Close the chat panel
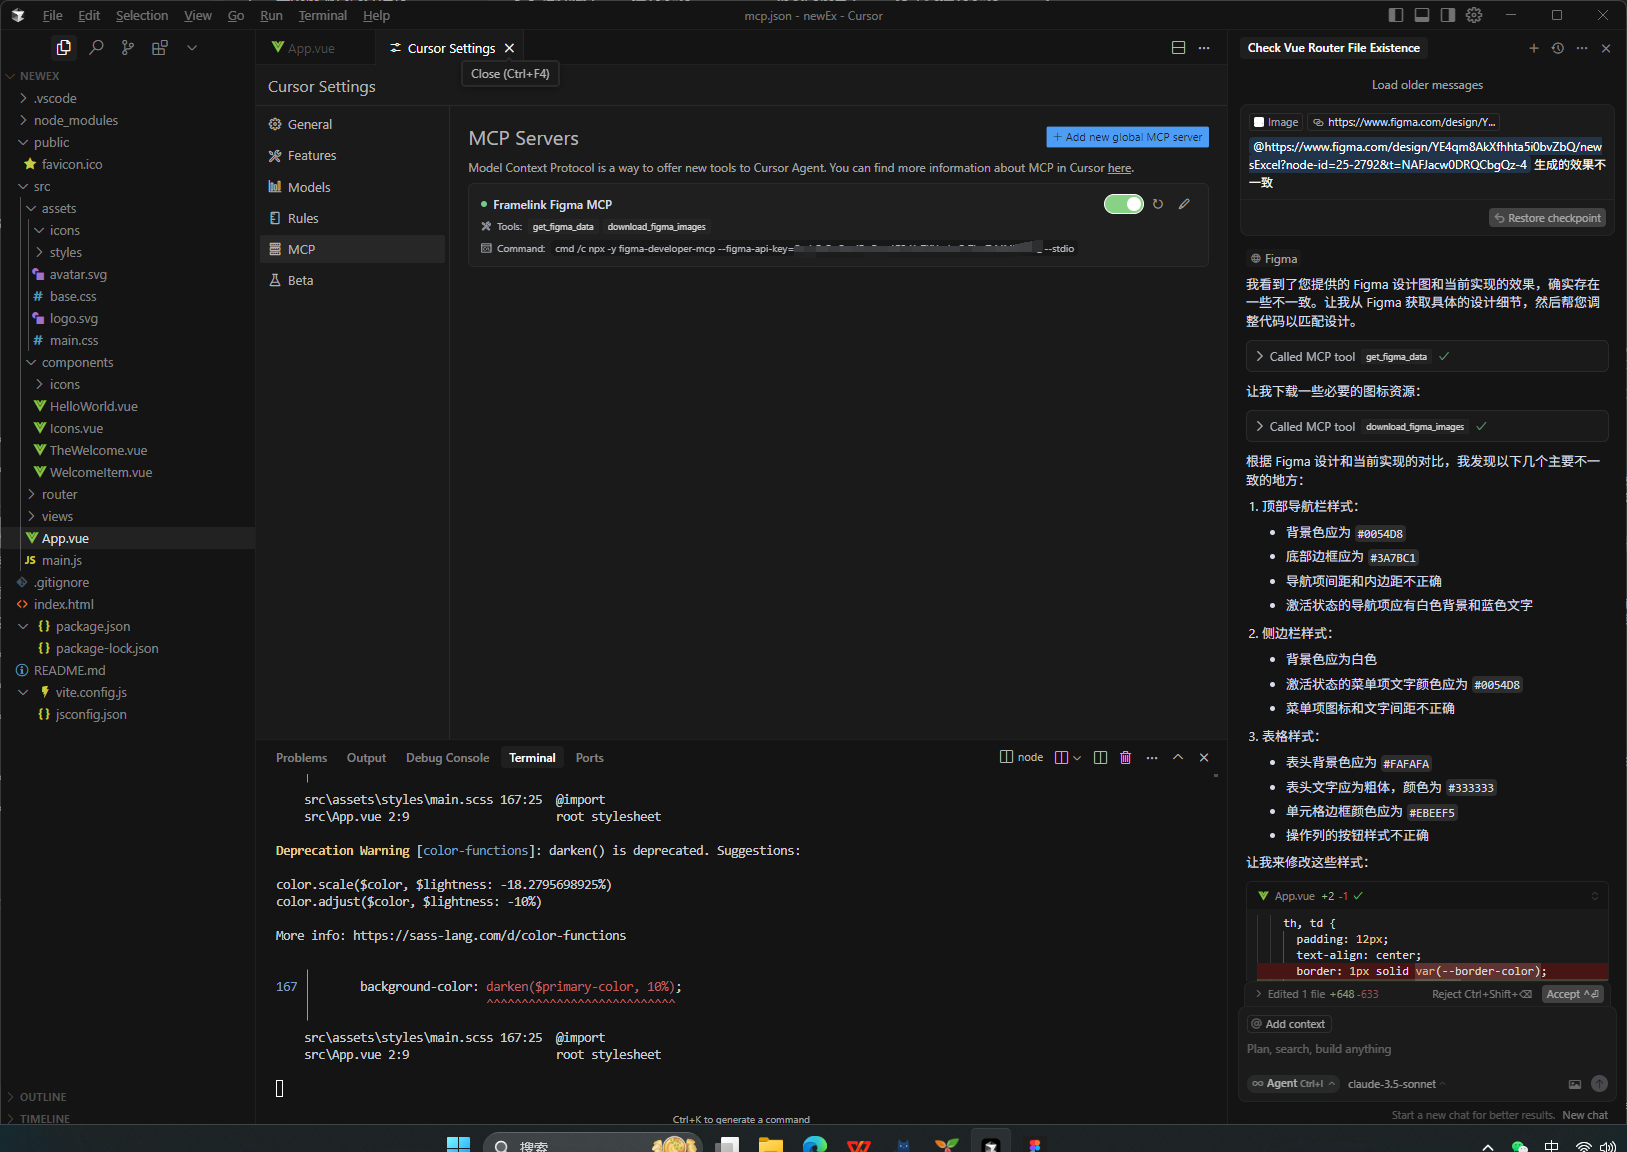The height and width of the screenshot is (1152, 1627). coord(1606,48)
